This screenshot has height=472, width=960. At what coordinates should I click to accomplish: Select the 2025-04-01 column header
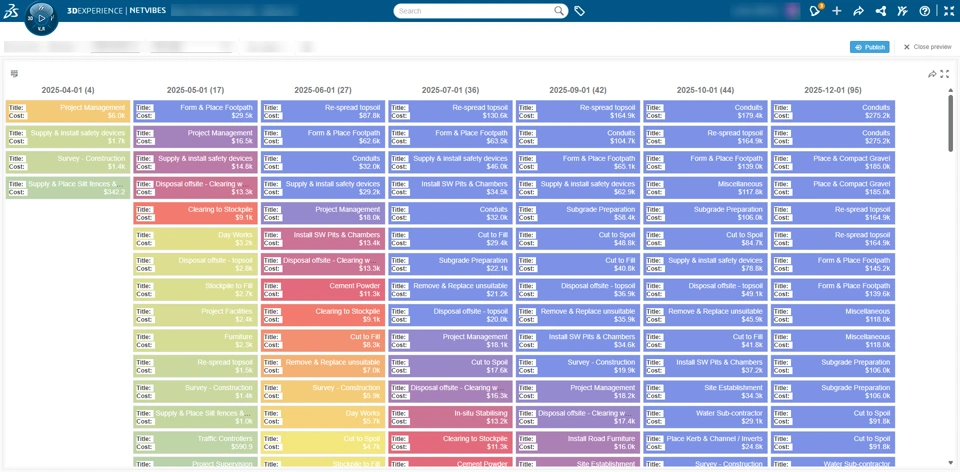[x=68, y=90]
